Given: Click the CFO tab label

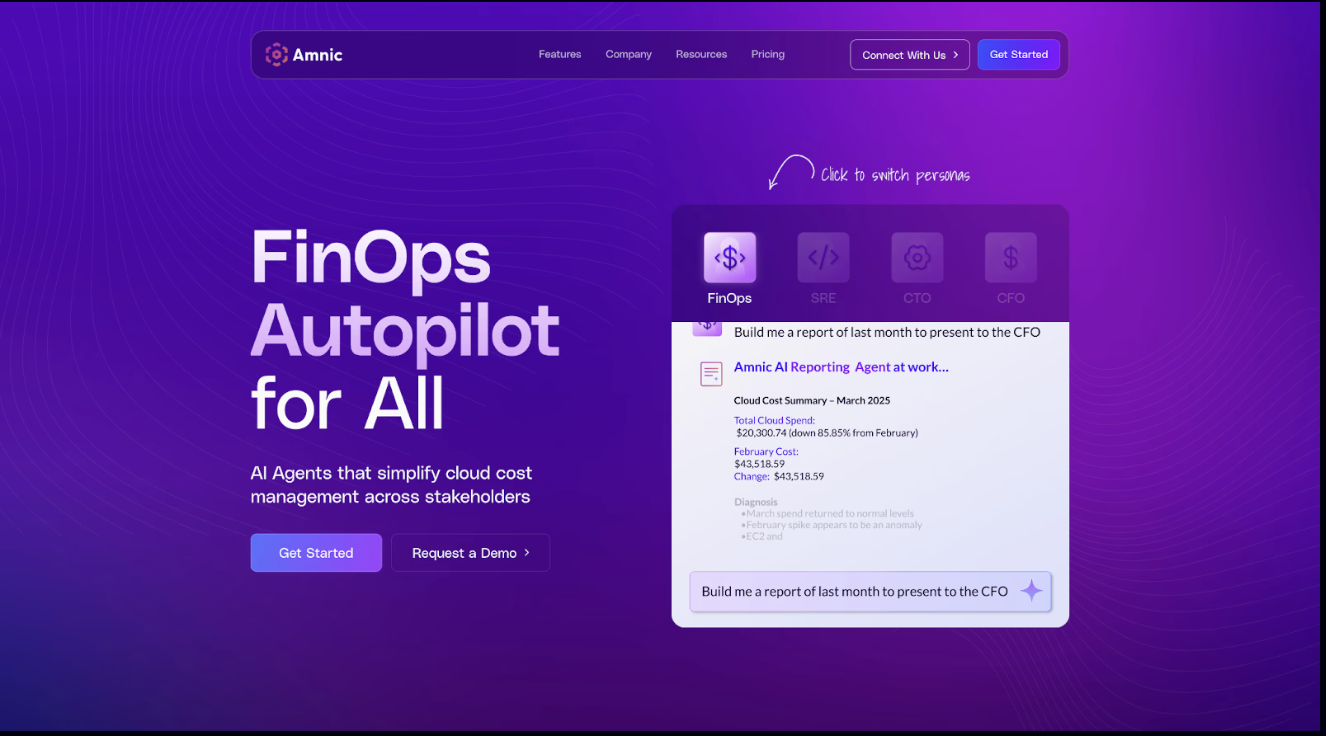Looking at the screenshot, I should coord(1011,298).
